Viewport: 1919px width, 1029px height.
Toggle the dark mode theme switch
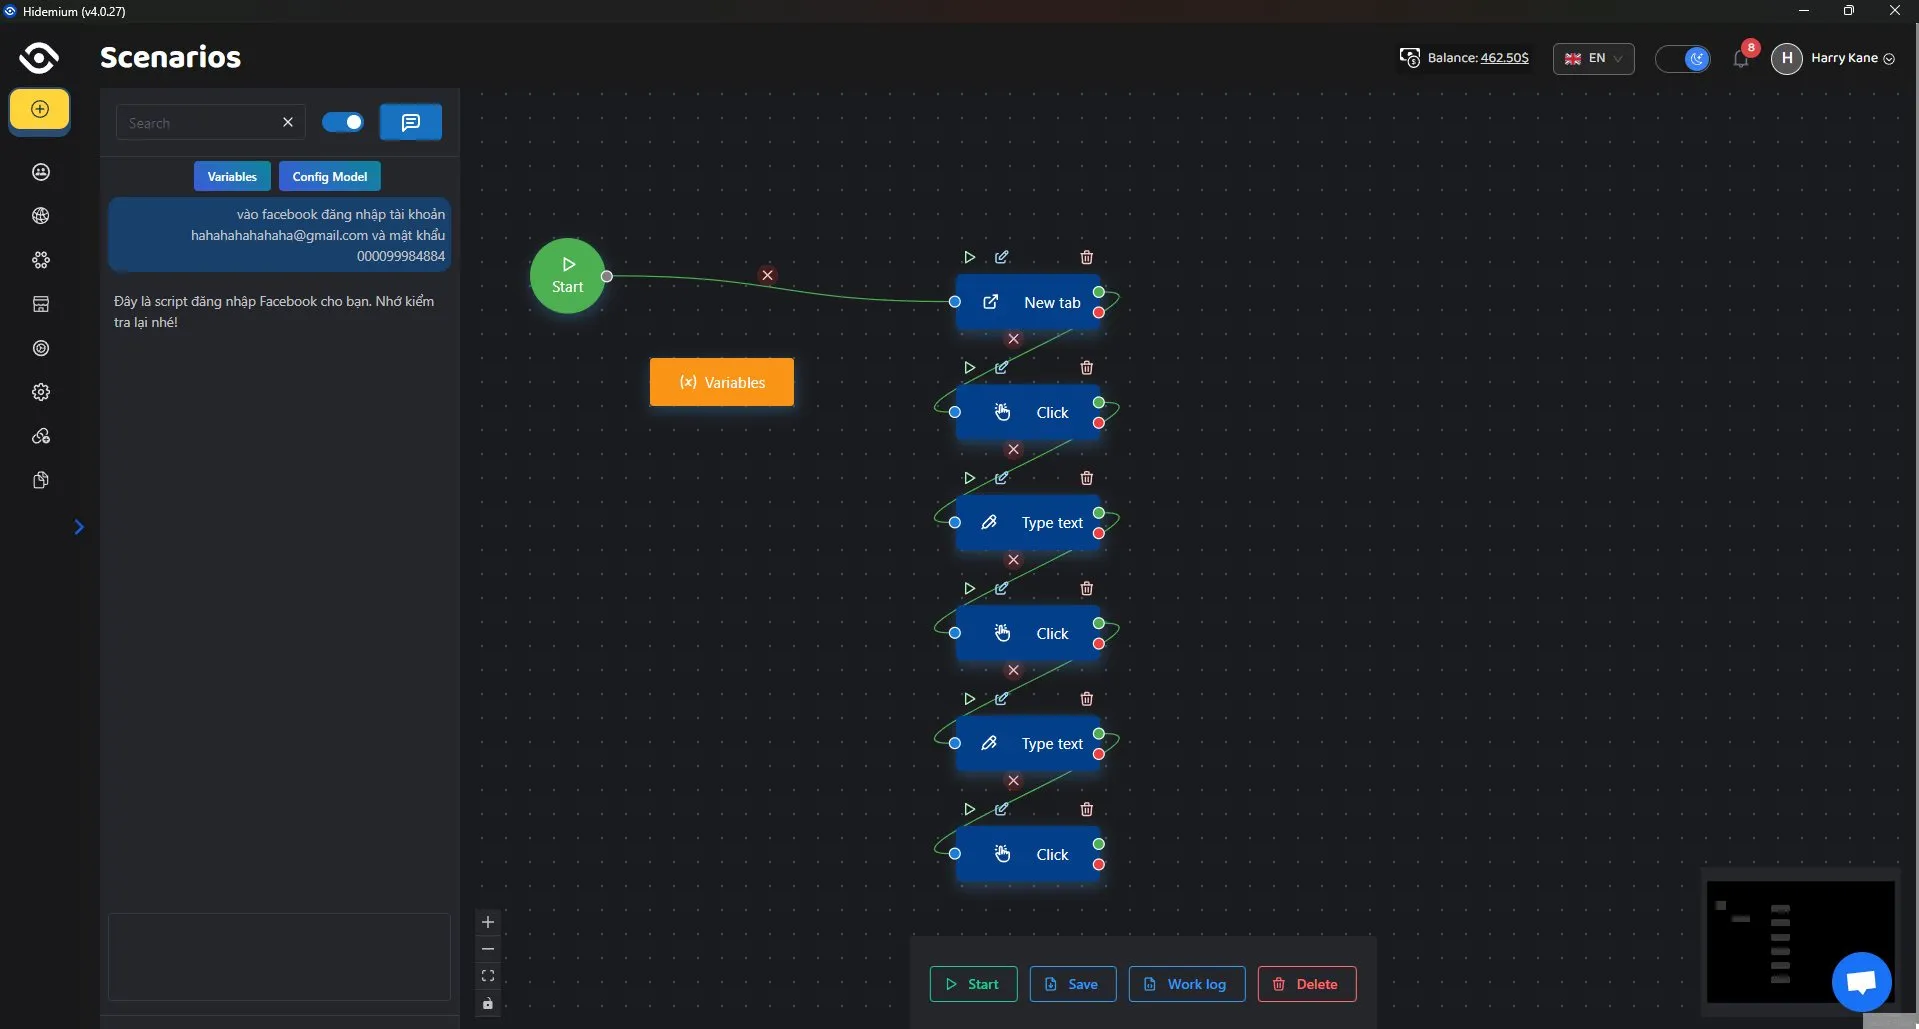pos(1683,59)
